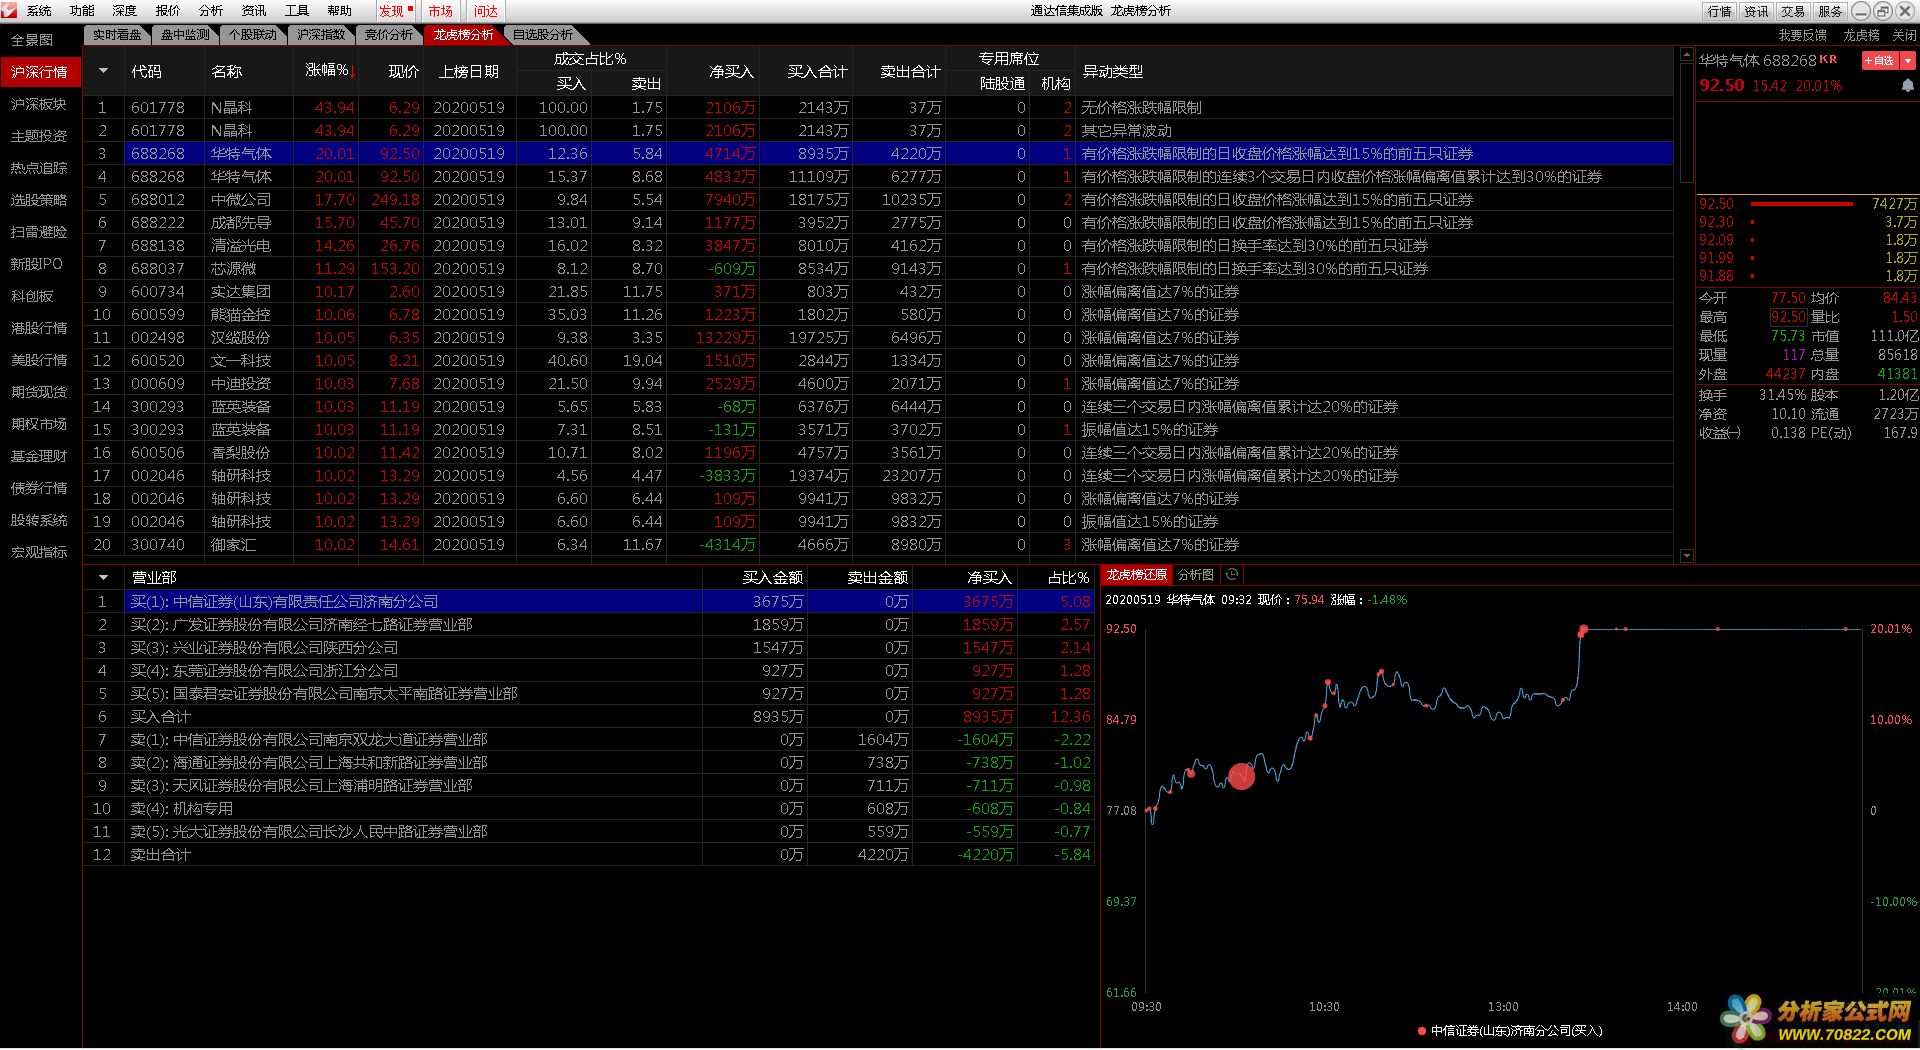Open the 系统 menu

(x=39, y=11)
